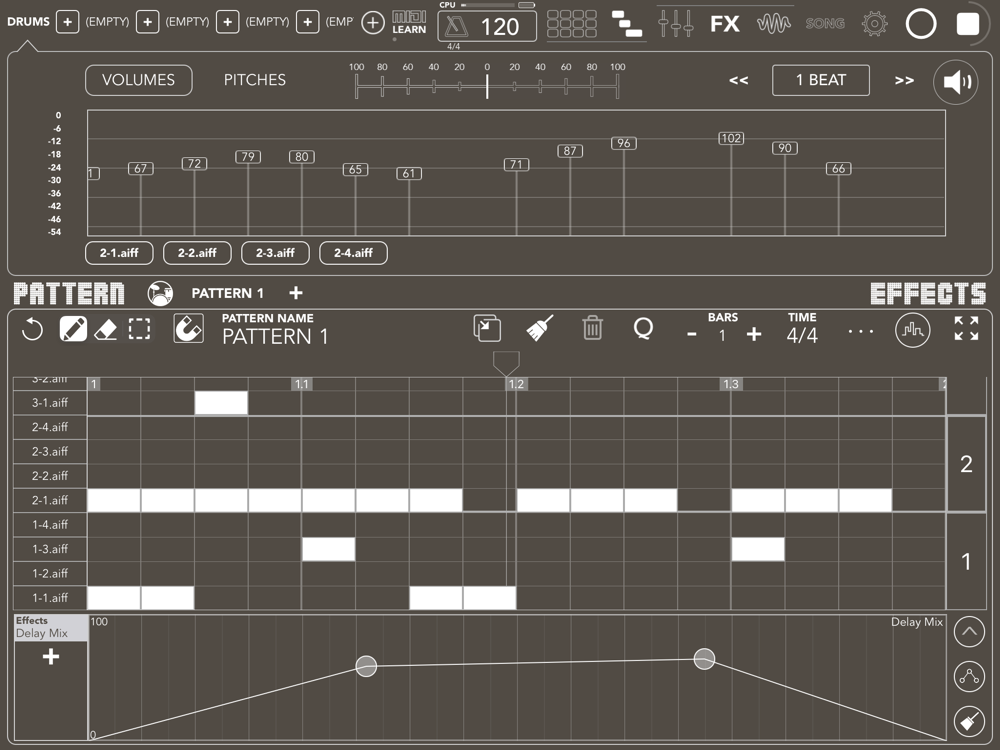Decrease bars with the minus button

pyautogui.click(x=692, y=334)
